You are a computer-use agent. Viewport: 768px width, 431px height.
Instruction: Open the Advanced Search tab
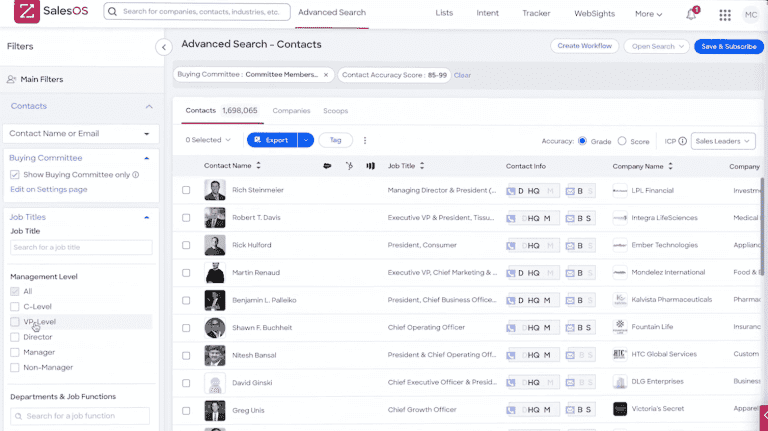pos(332,13)
